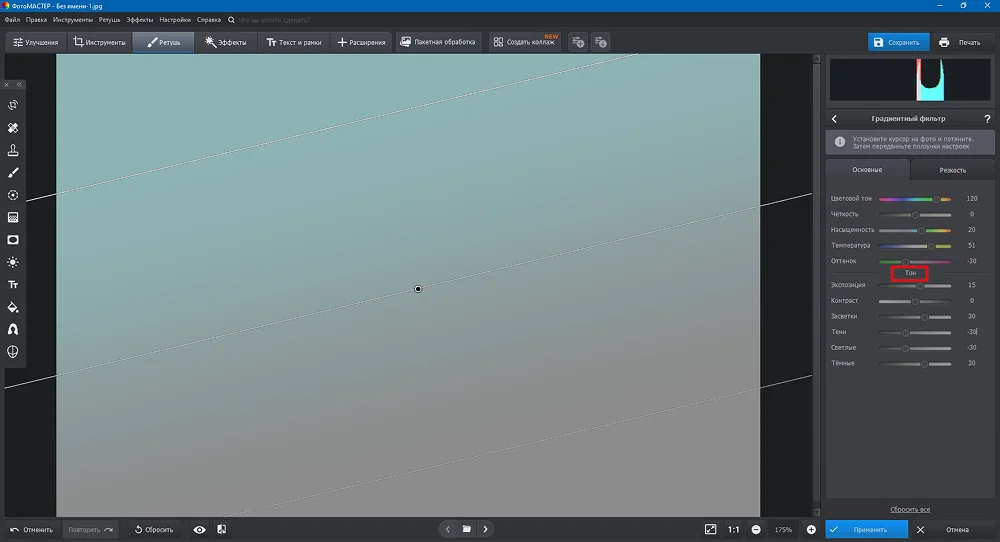
Task: Adjust the Контраст slider
Action: coord(915,301)
